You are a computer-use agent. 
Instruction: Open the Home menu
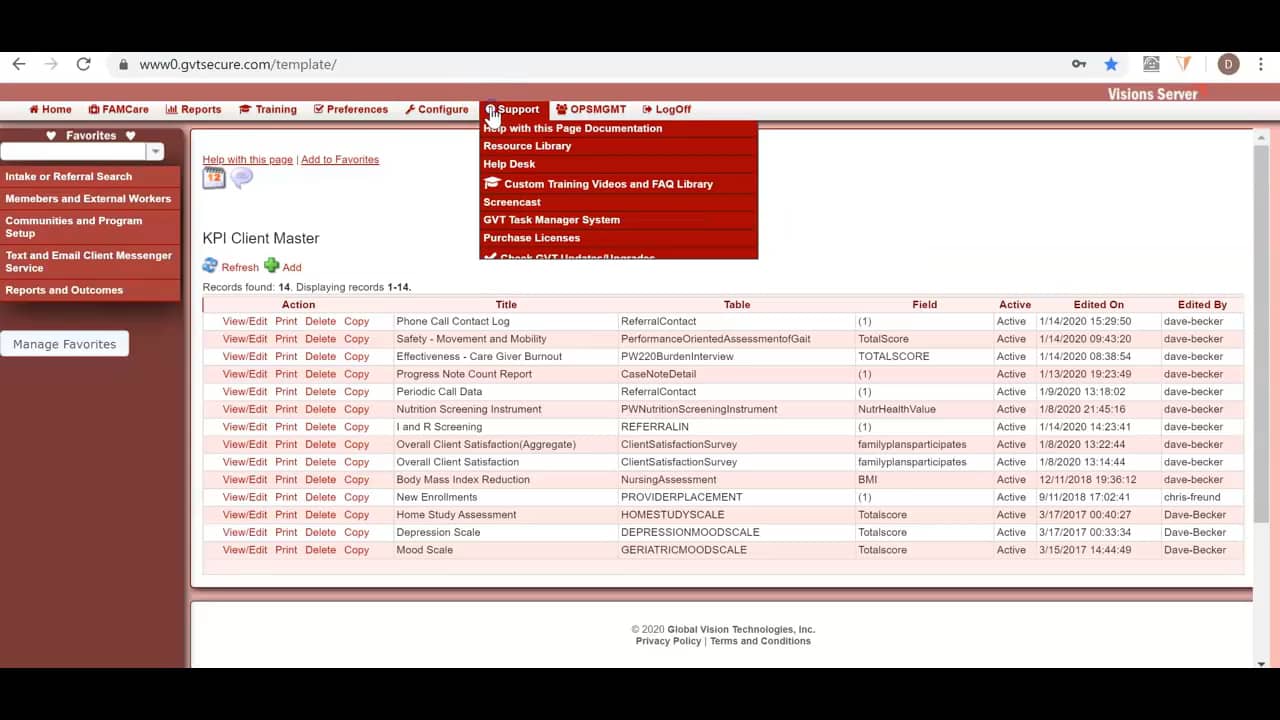[x=50, y=109]
